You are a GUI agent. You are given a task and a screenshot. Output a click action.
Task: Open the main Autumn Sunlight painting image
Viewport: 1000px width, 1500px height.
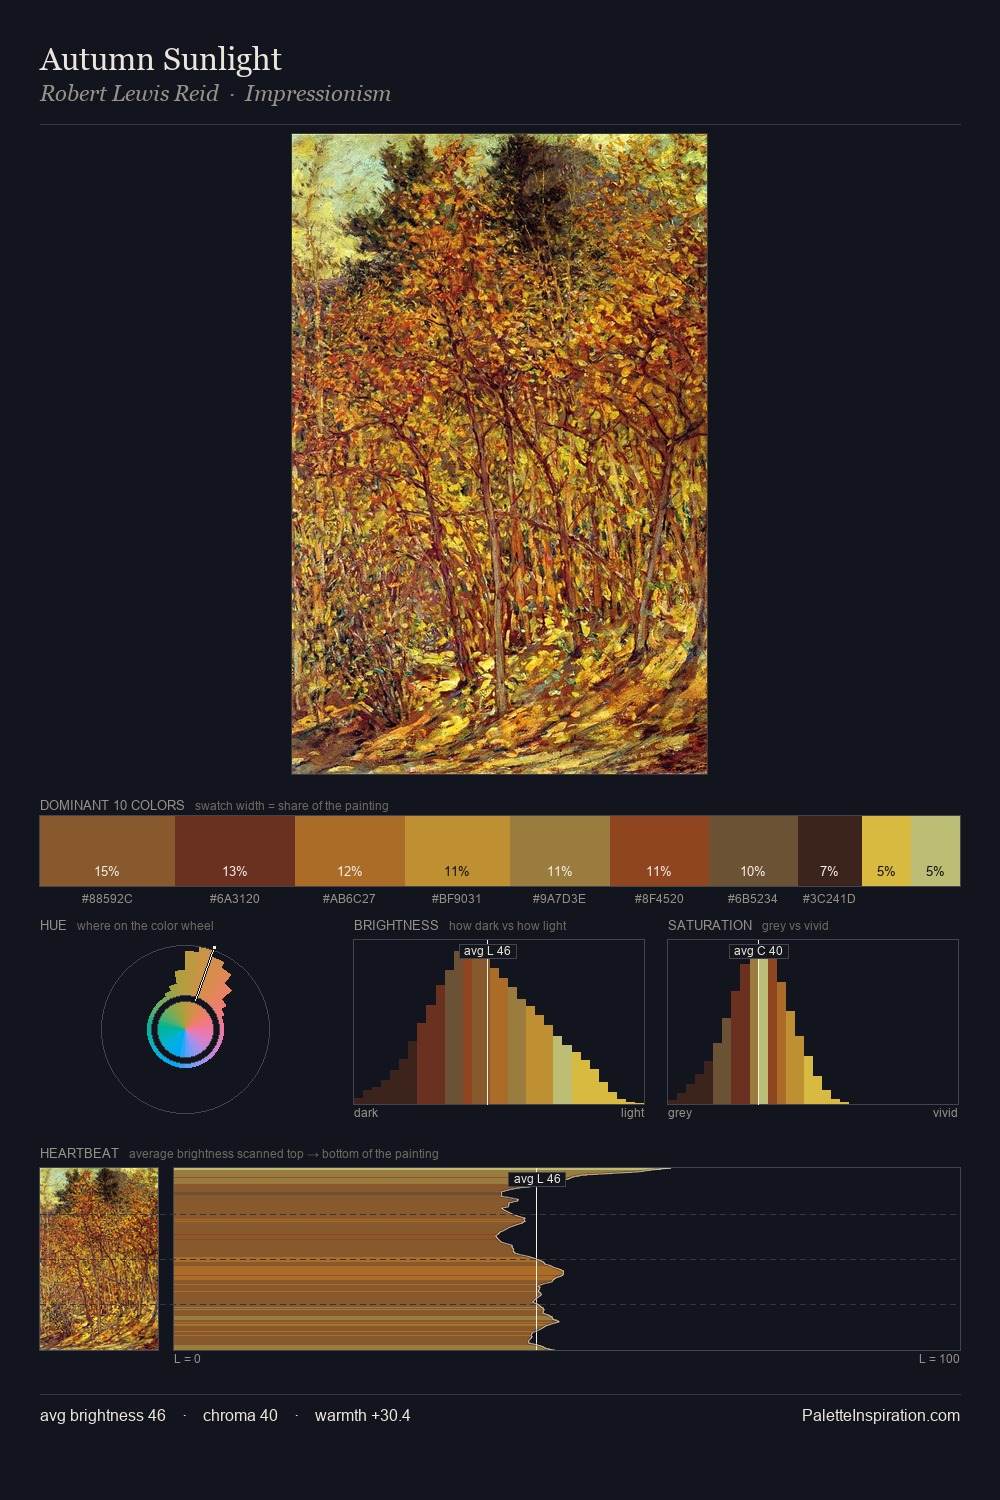pos(499,454)
